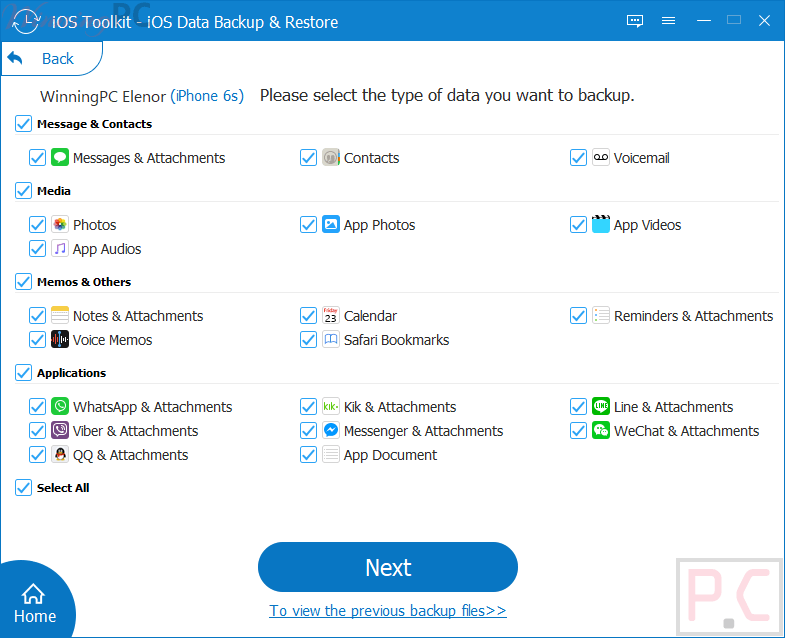This screenshot has height=638, width=785.
Task: Click the Back arrow icon
Action: tap(15, 58)
